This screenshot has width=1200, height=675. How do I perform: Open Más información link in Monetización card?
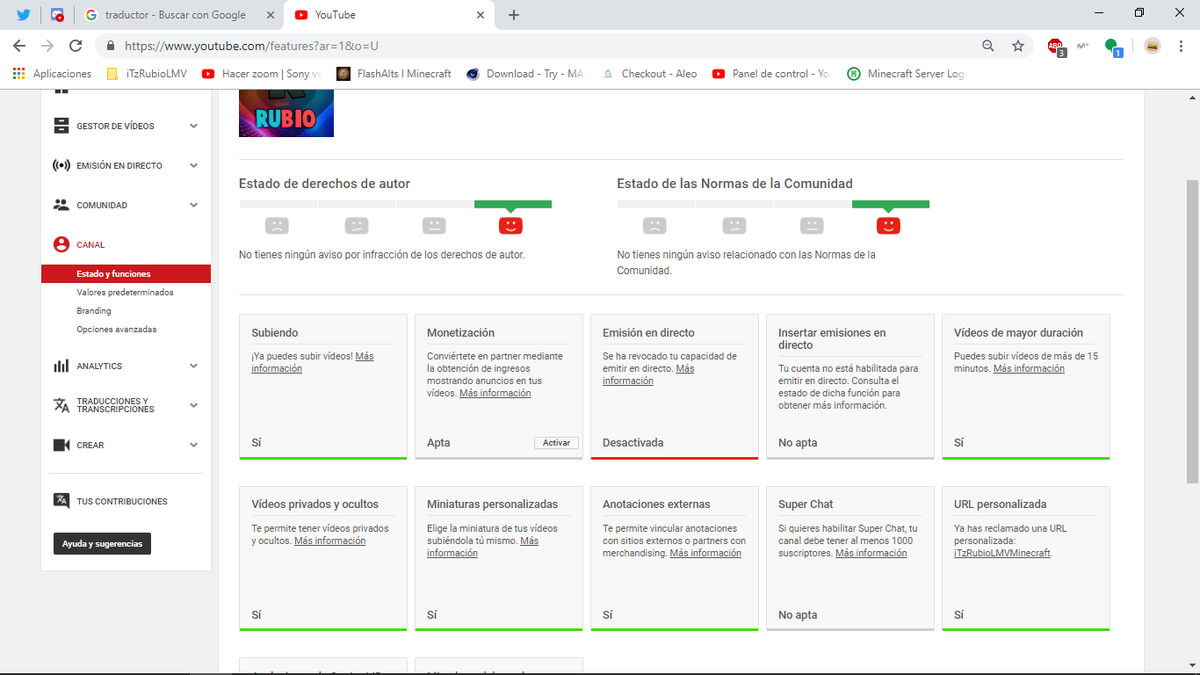click(495, 393)
